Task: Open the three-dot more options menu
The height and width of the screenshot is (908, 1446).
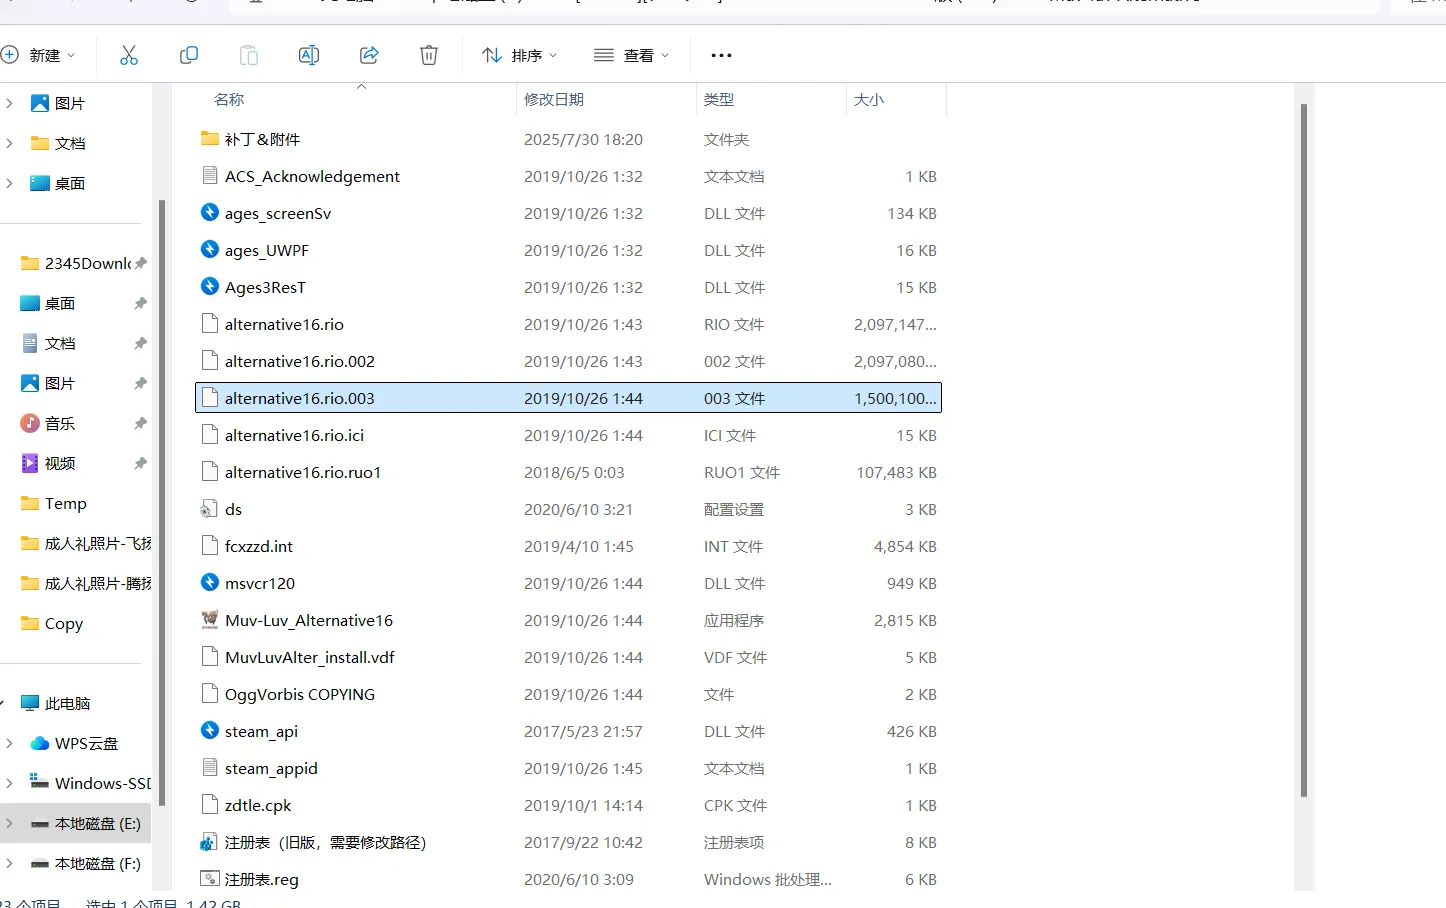Action: [x=721, y=55]
